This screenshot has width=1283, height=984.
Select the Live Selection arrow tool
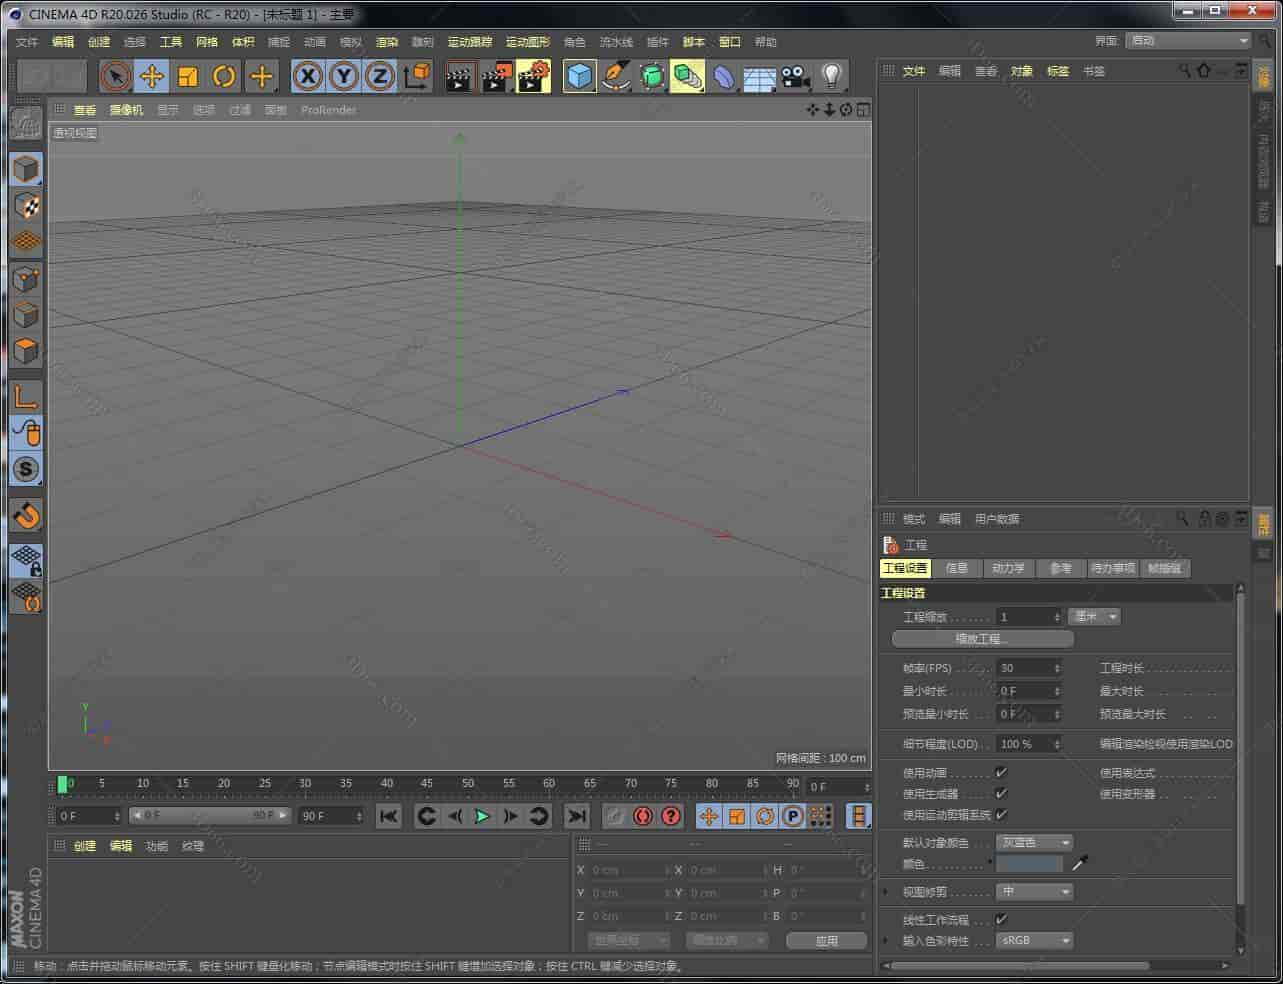point(116,76)
